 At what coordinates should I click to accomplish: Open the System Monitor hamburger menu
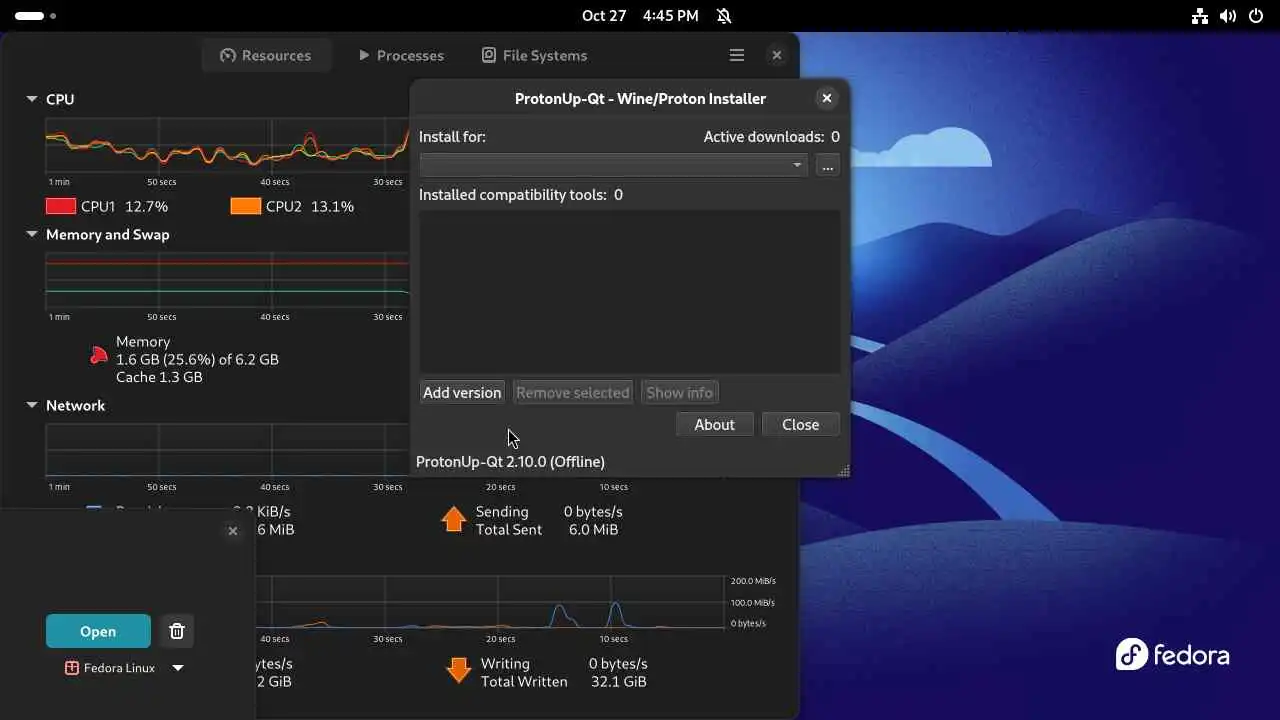737,56
